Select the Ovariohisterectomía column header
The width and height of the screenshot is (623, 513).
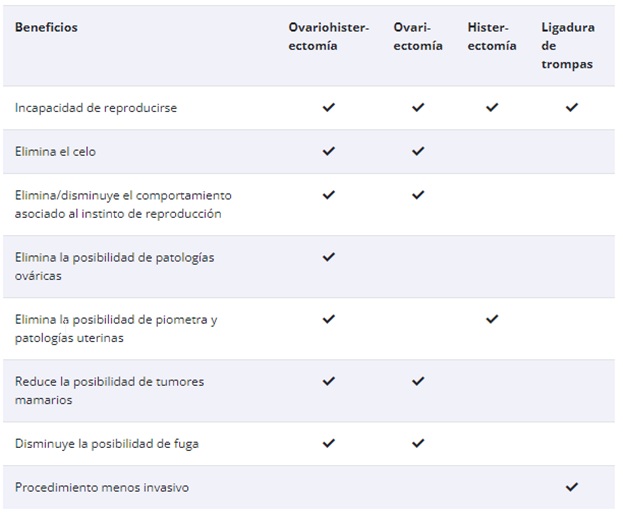[329, 37]
